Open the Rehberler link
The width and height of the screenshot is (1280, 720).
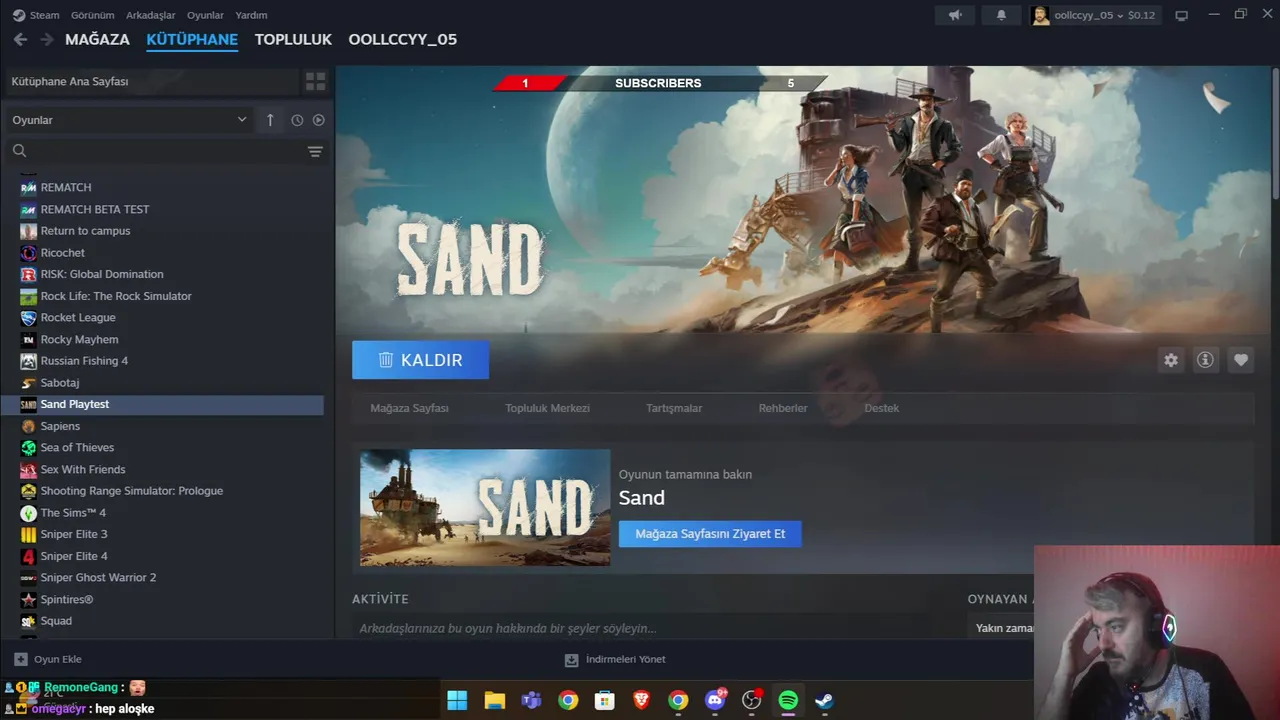(x=783, y=408)
